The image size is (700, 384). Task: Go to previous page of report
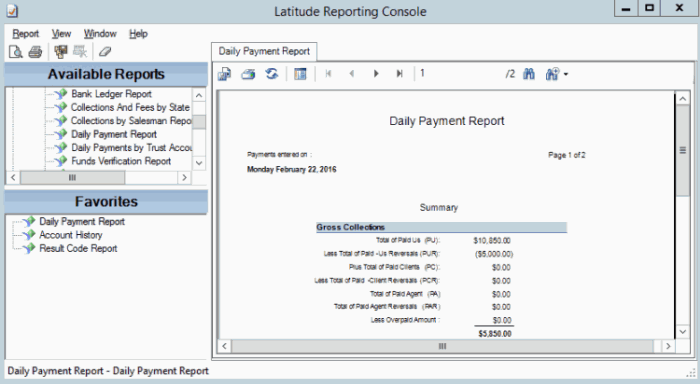click(x=352, y=74)
